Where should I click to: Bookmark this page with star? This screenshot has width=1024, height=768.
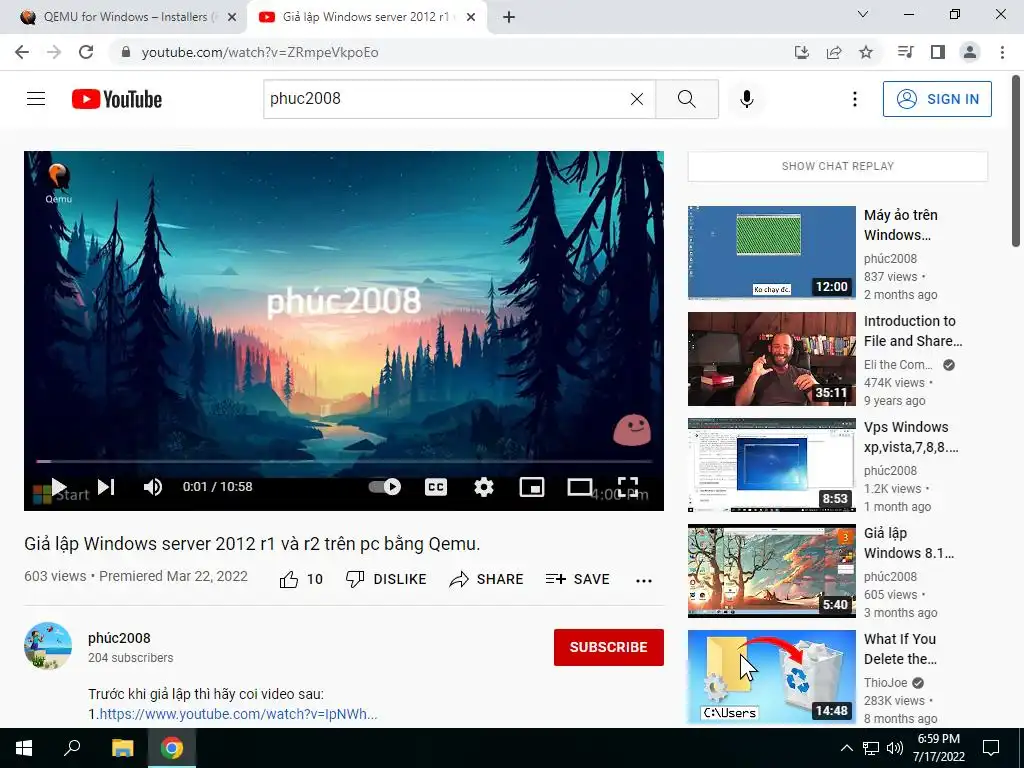coord(866,52)
